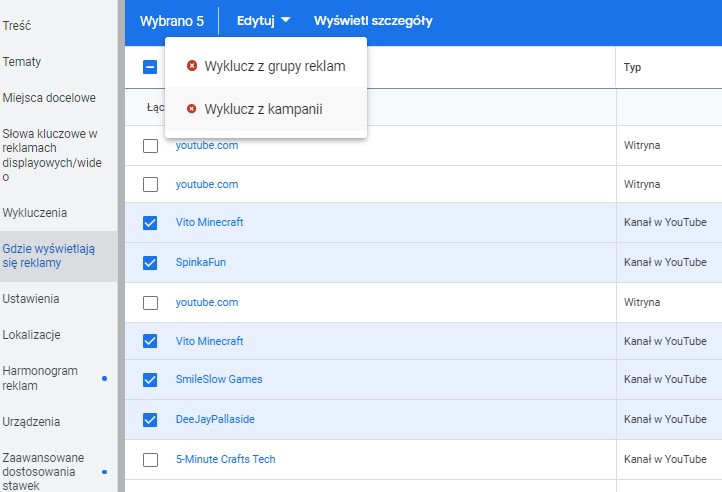Open the first Vito Minecraft channel link
722x492 pixels.
(210, 222)
